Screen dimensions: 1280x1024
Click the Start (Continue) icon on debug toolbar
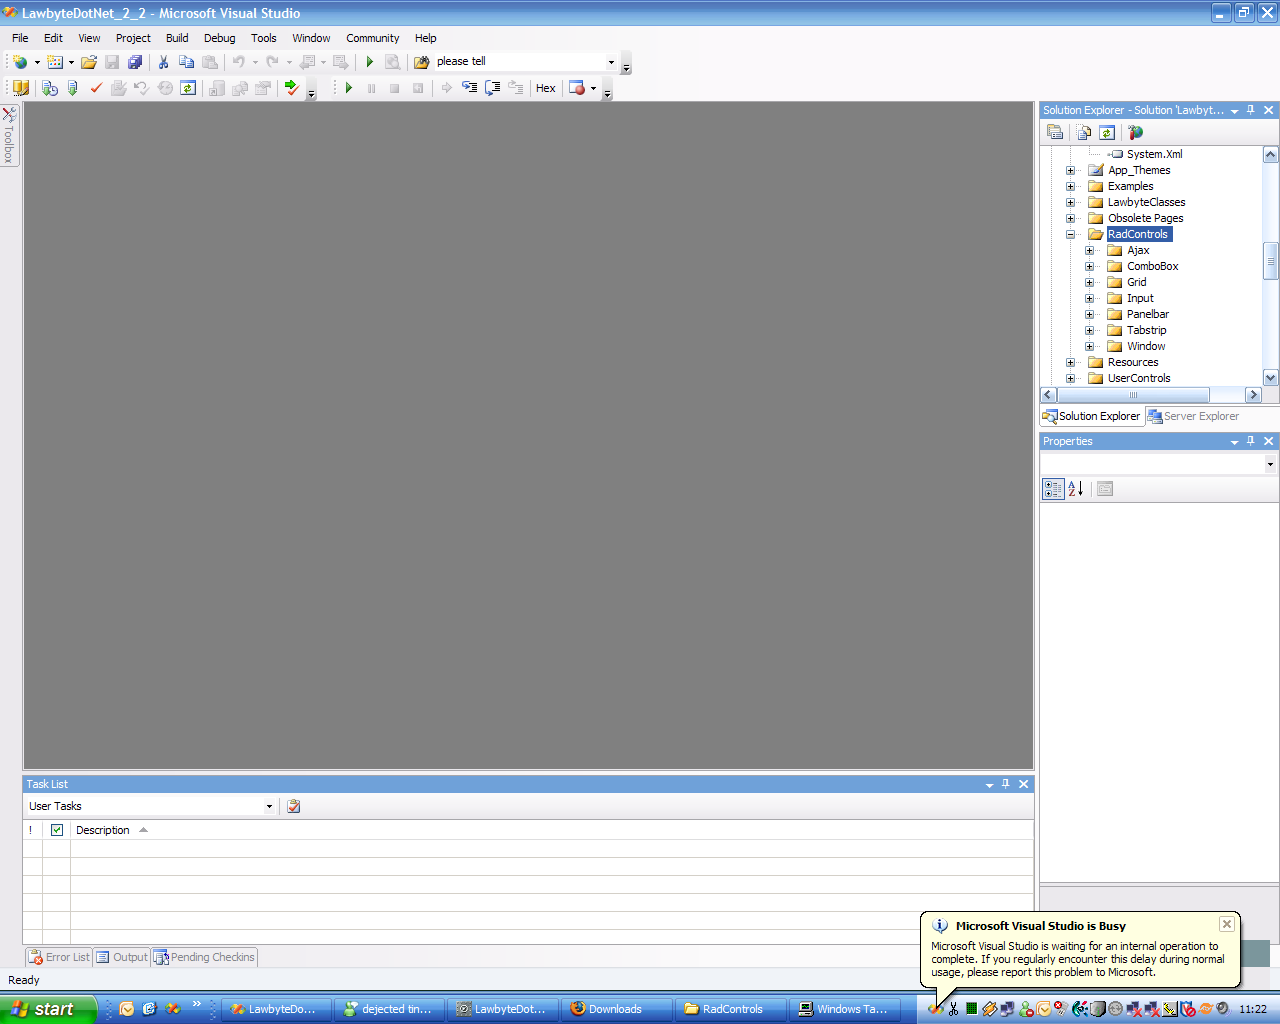pos(349,88)
